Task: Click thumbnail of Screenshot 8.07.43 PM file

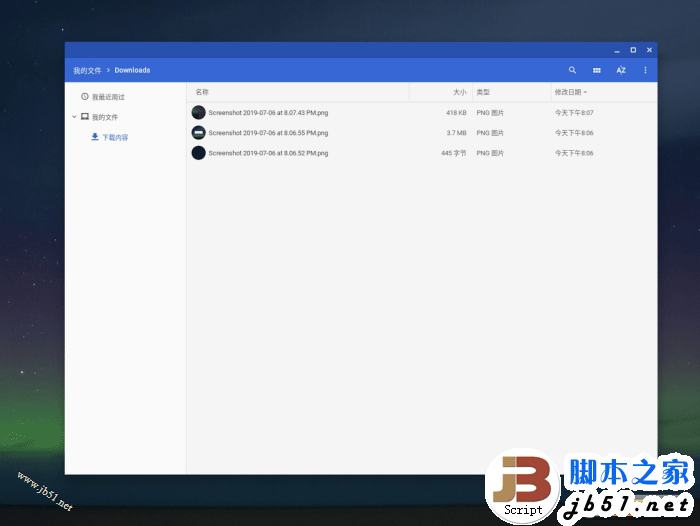Action: click(x=198, y=113)
